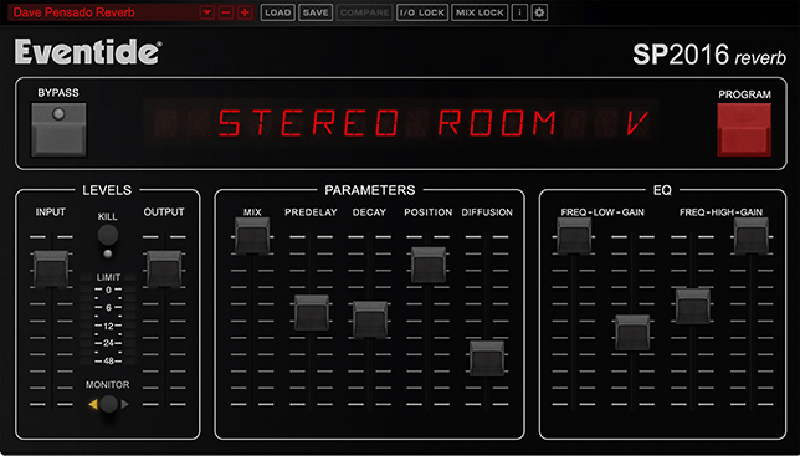Click the PREDELAY fader handle
Screen dimensions: 800x456
tap(311, 312)
